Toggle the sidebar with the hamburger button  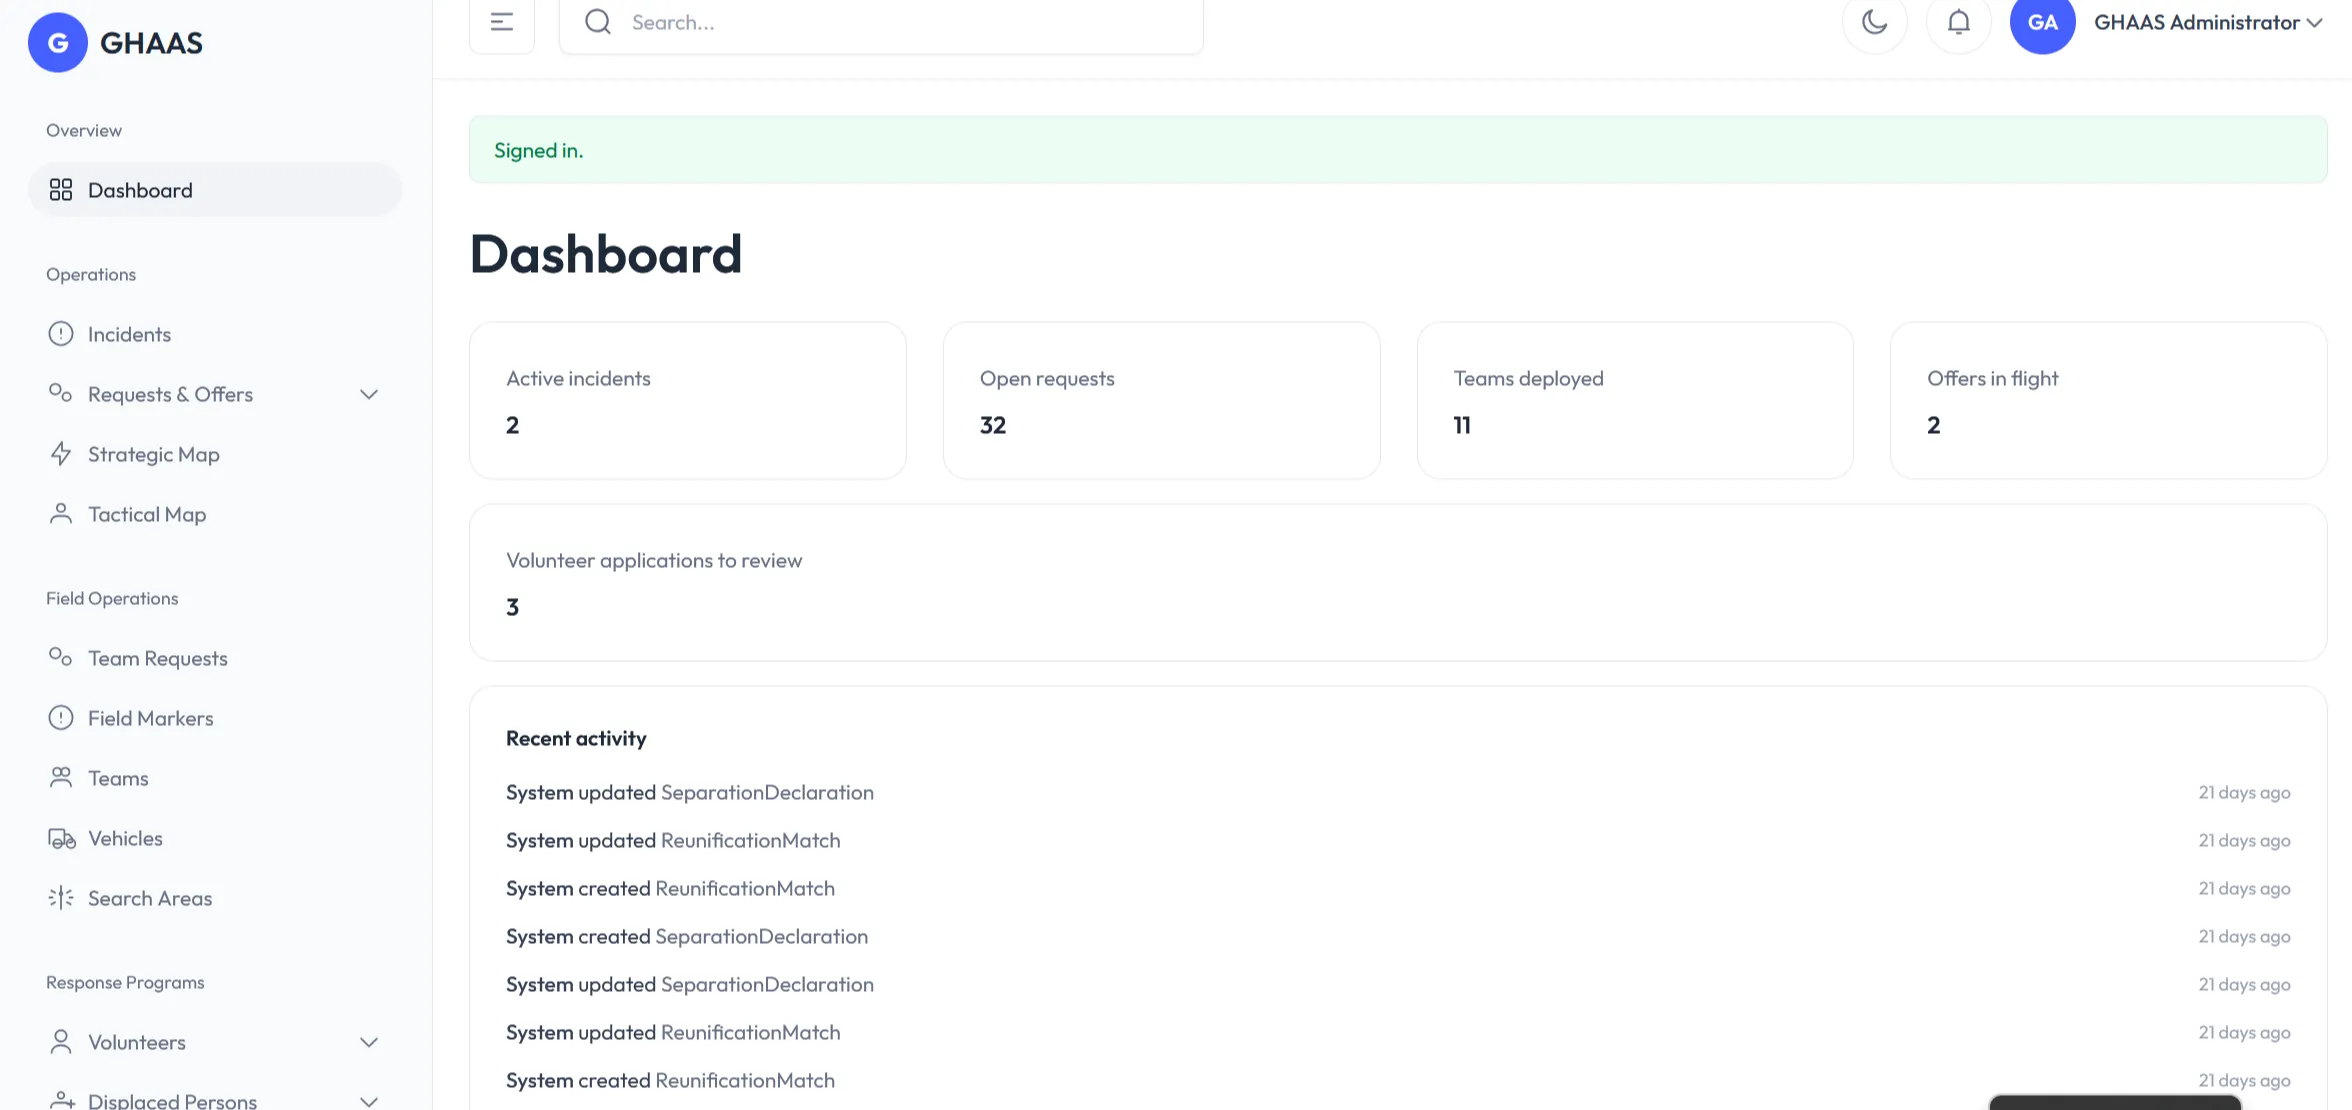502,22
